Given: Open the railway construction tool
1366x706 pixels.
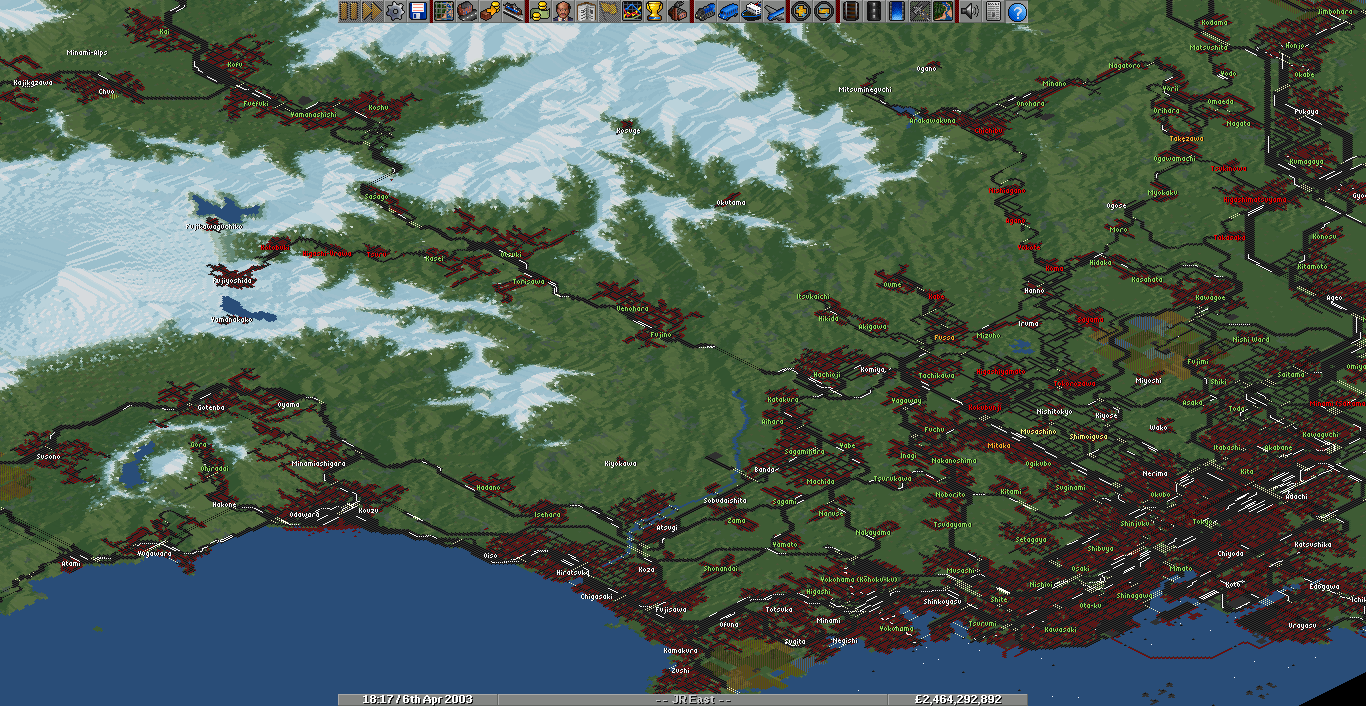Looking at the screenshot, I should tap(851, 12).
